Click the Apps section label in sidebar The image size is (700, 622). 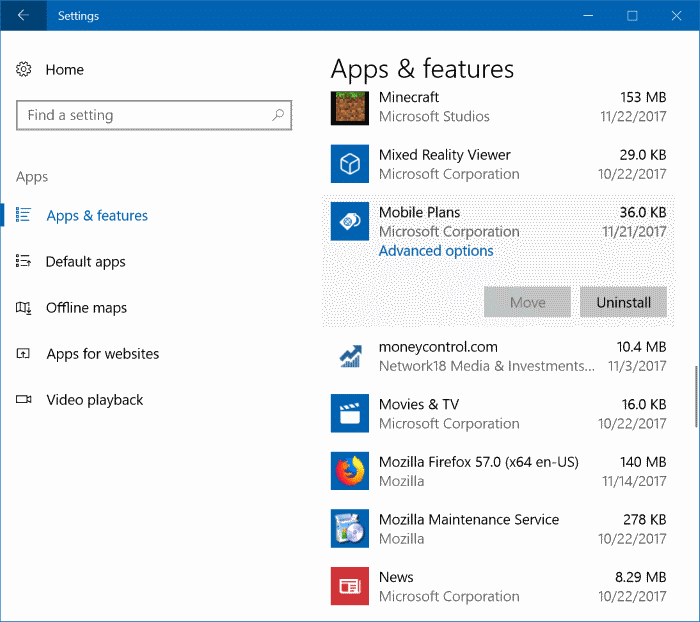coord(32,177)
